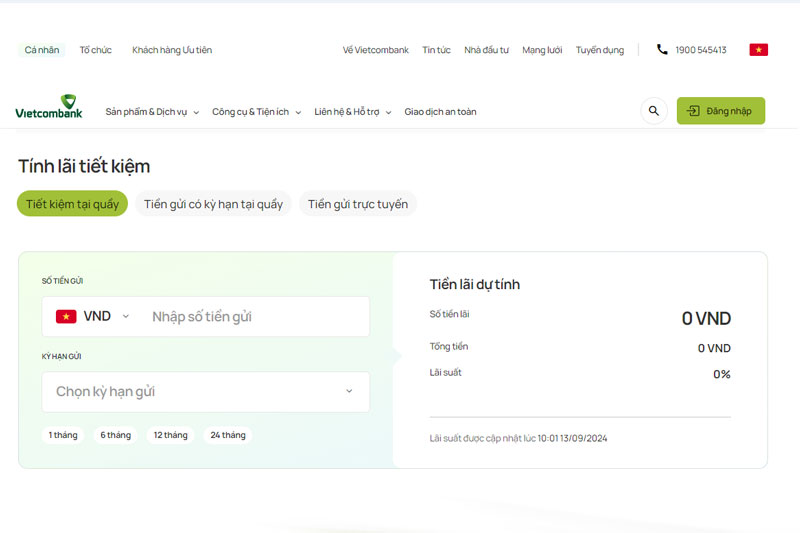Screen dimensions: 800x533
Task: Click the Tổng tiền label
Action: tap(448, 346)
